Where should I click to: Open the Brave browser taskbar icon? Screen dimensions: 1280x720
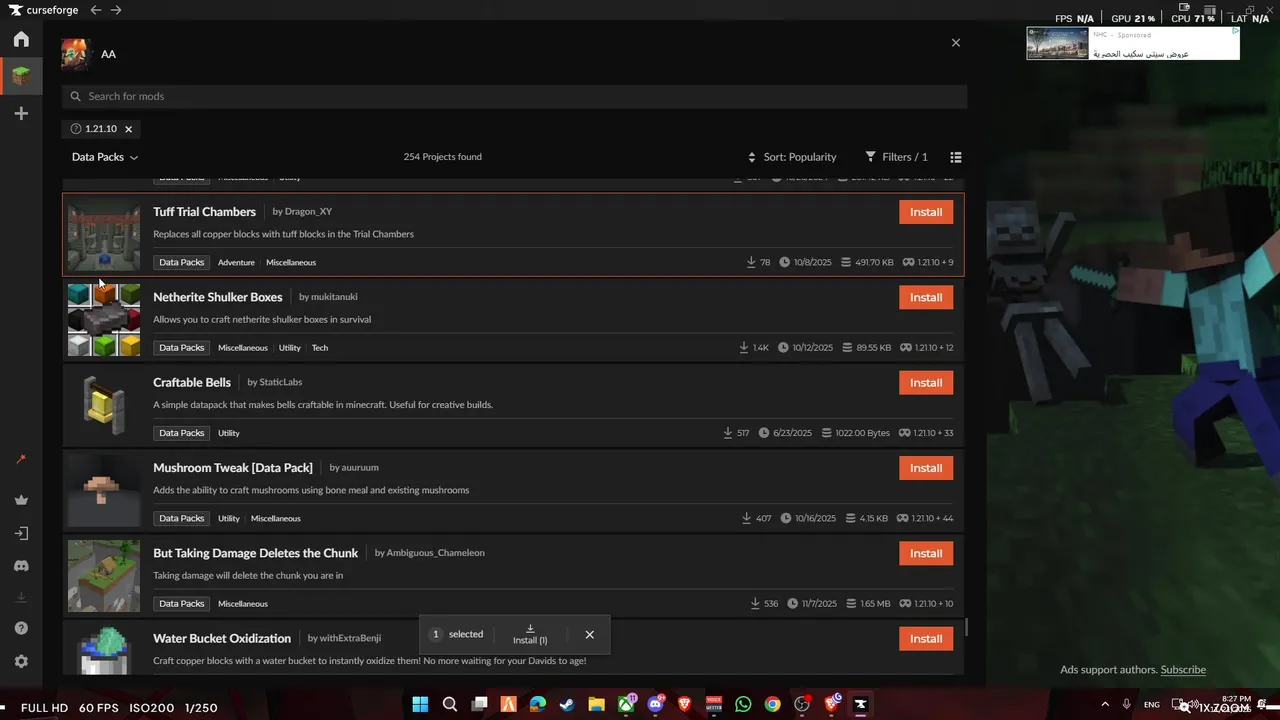685,704
